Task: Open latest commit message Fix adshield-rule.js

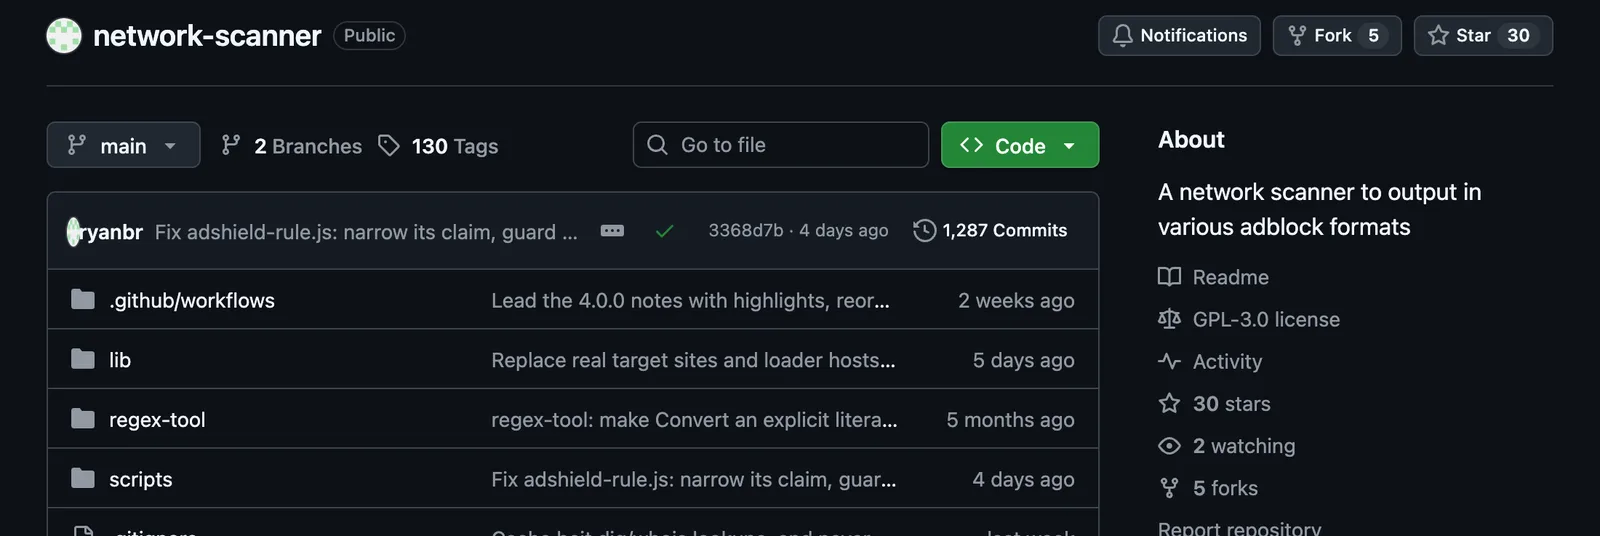Action: pos(366,232)
